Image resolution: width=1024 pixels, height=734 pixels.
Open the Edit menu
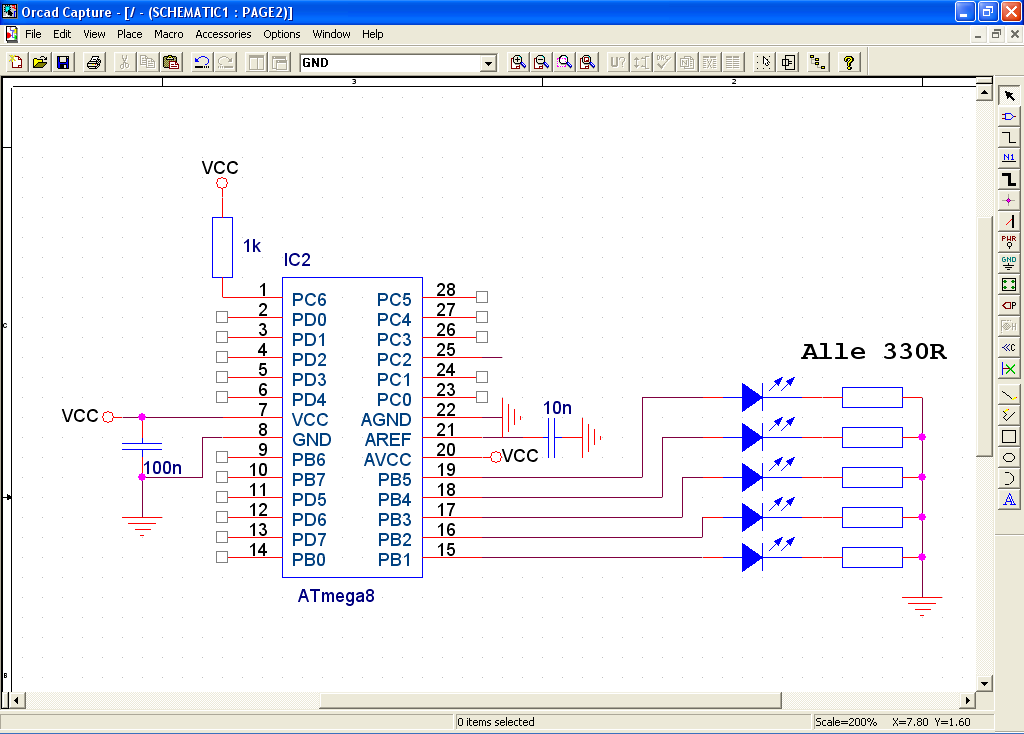click(62, 34)
